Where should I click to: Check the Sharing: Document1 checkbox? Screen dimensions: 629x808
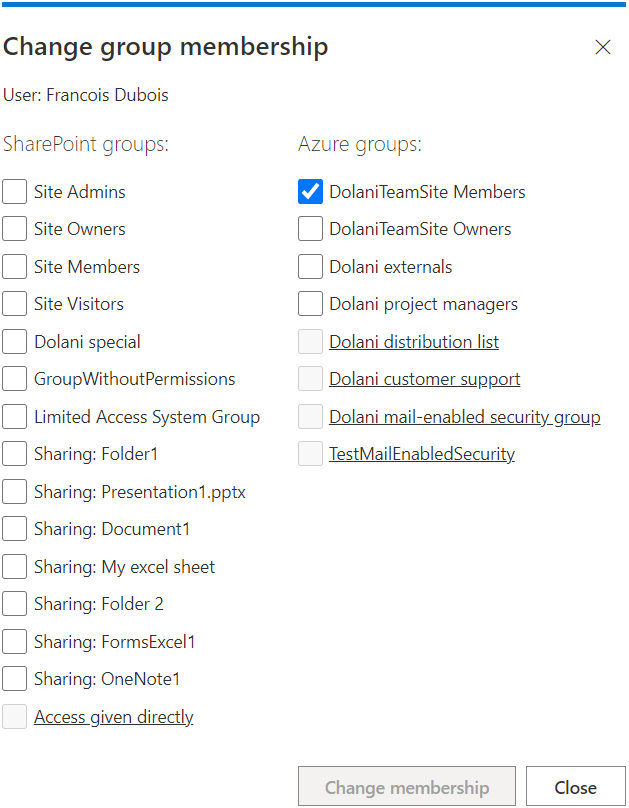(14, 529)
